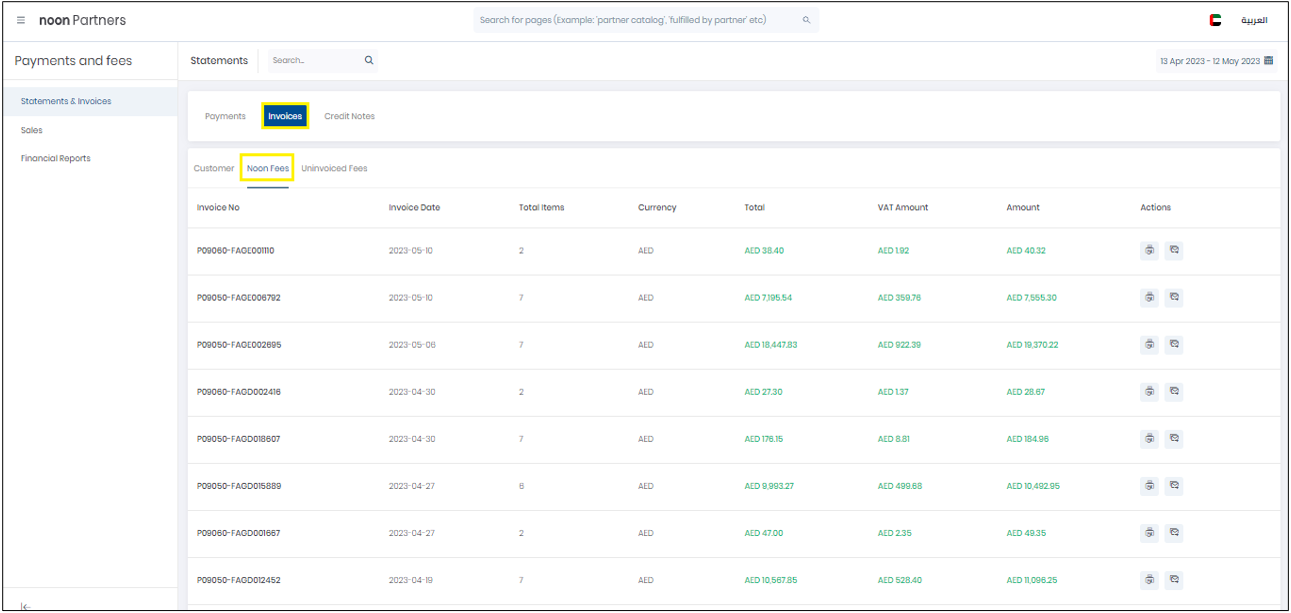Print invoice P09050-FAGE002695
The image size is (1291, 613).
click(x=1150, y=345)
